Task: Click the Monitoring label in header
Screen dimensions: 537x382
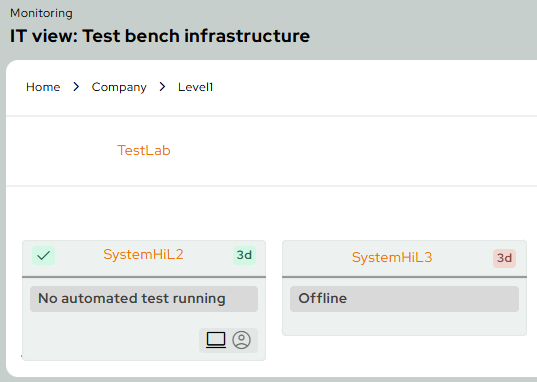Action: pos(41,13)
